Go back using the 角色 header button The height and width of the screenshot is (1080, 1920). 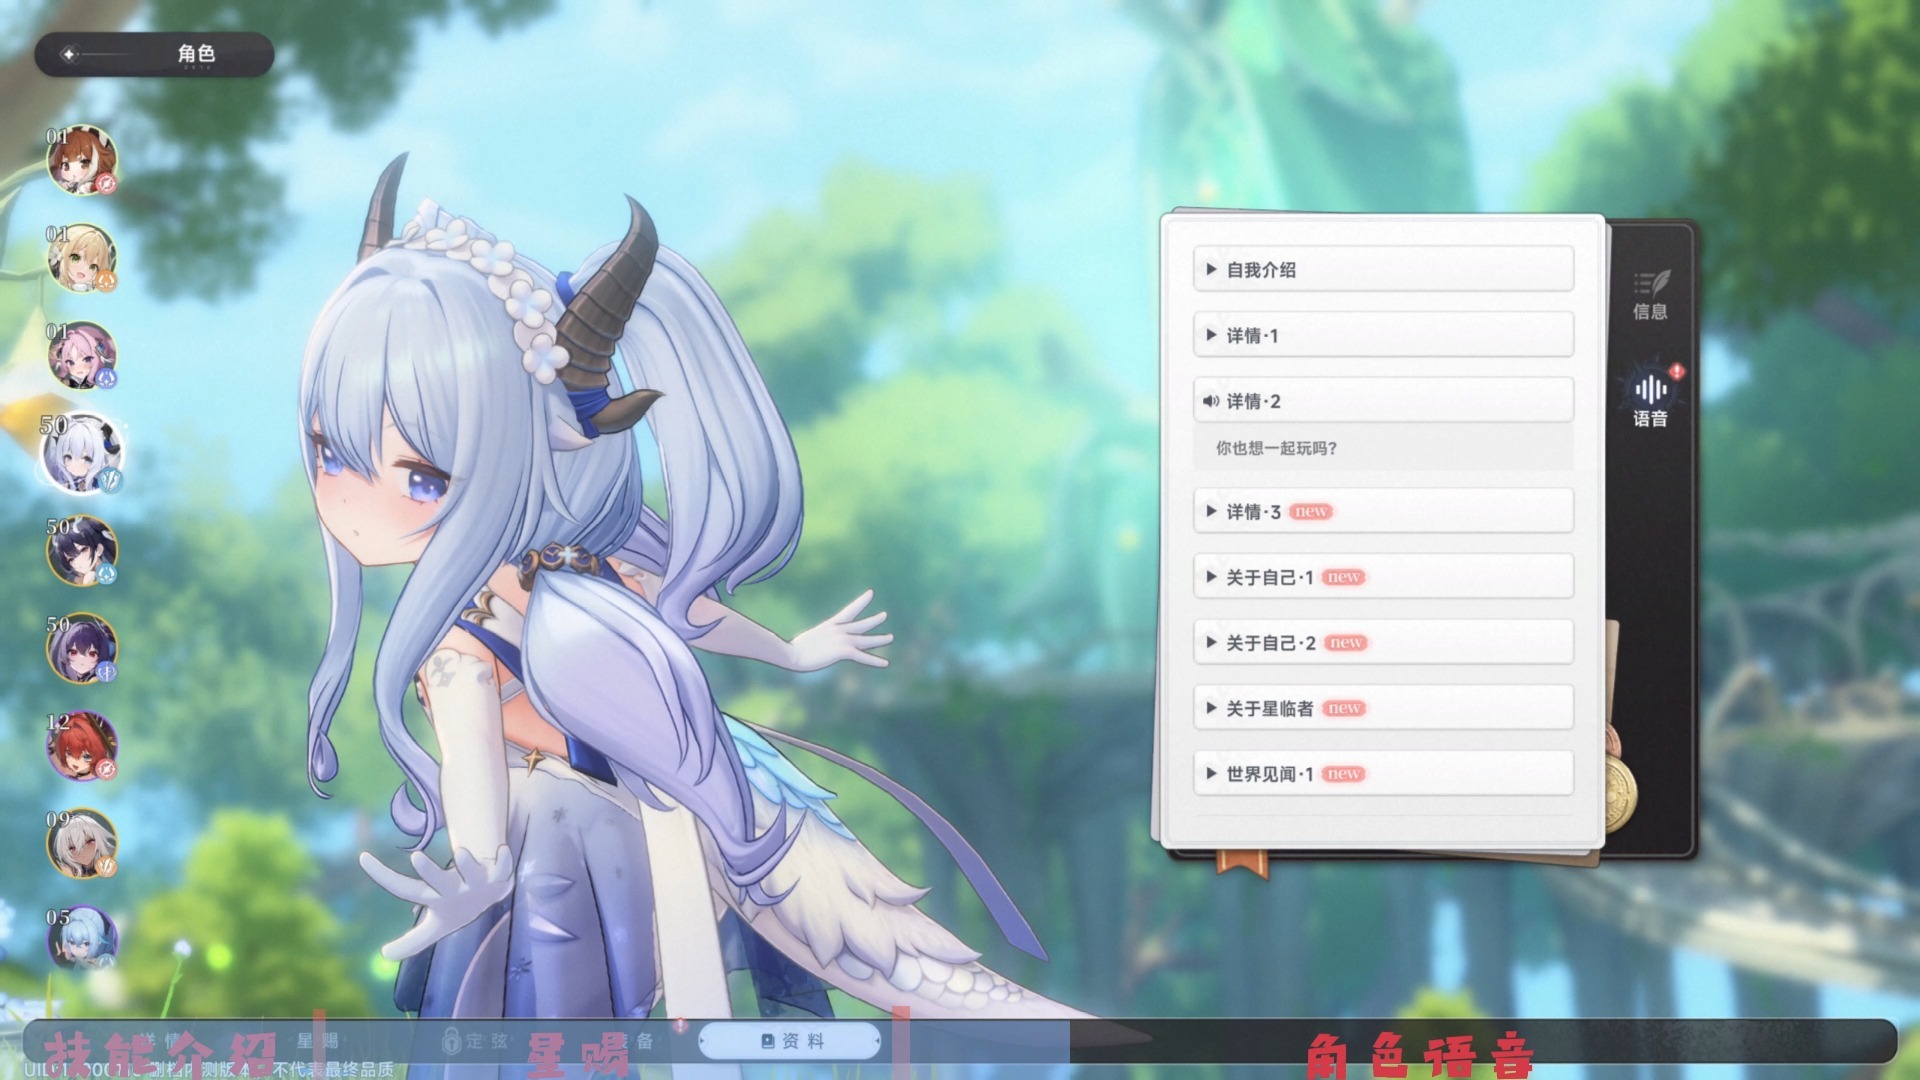tap(154, 54)
